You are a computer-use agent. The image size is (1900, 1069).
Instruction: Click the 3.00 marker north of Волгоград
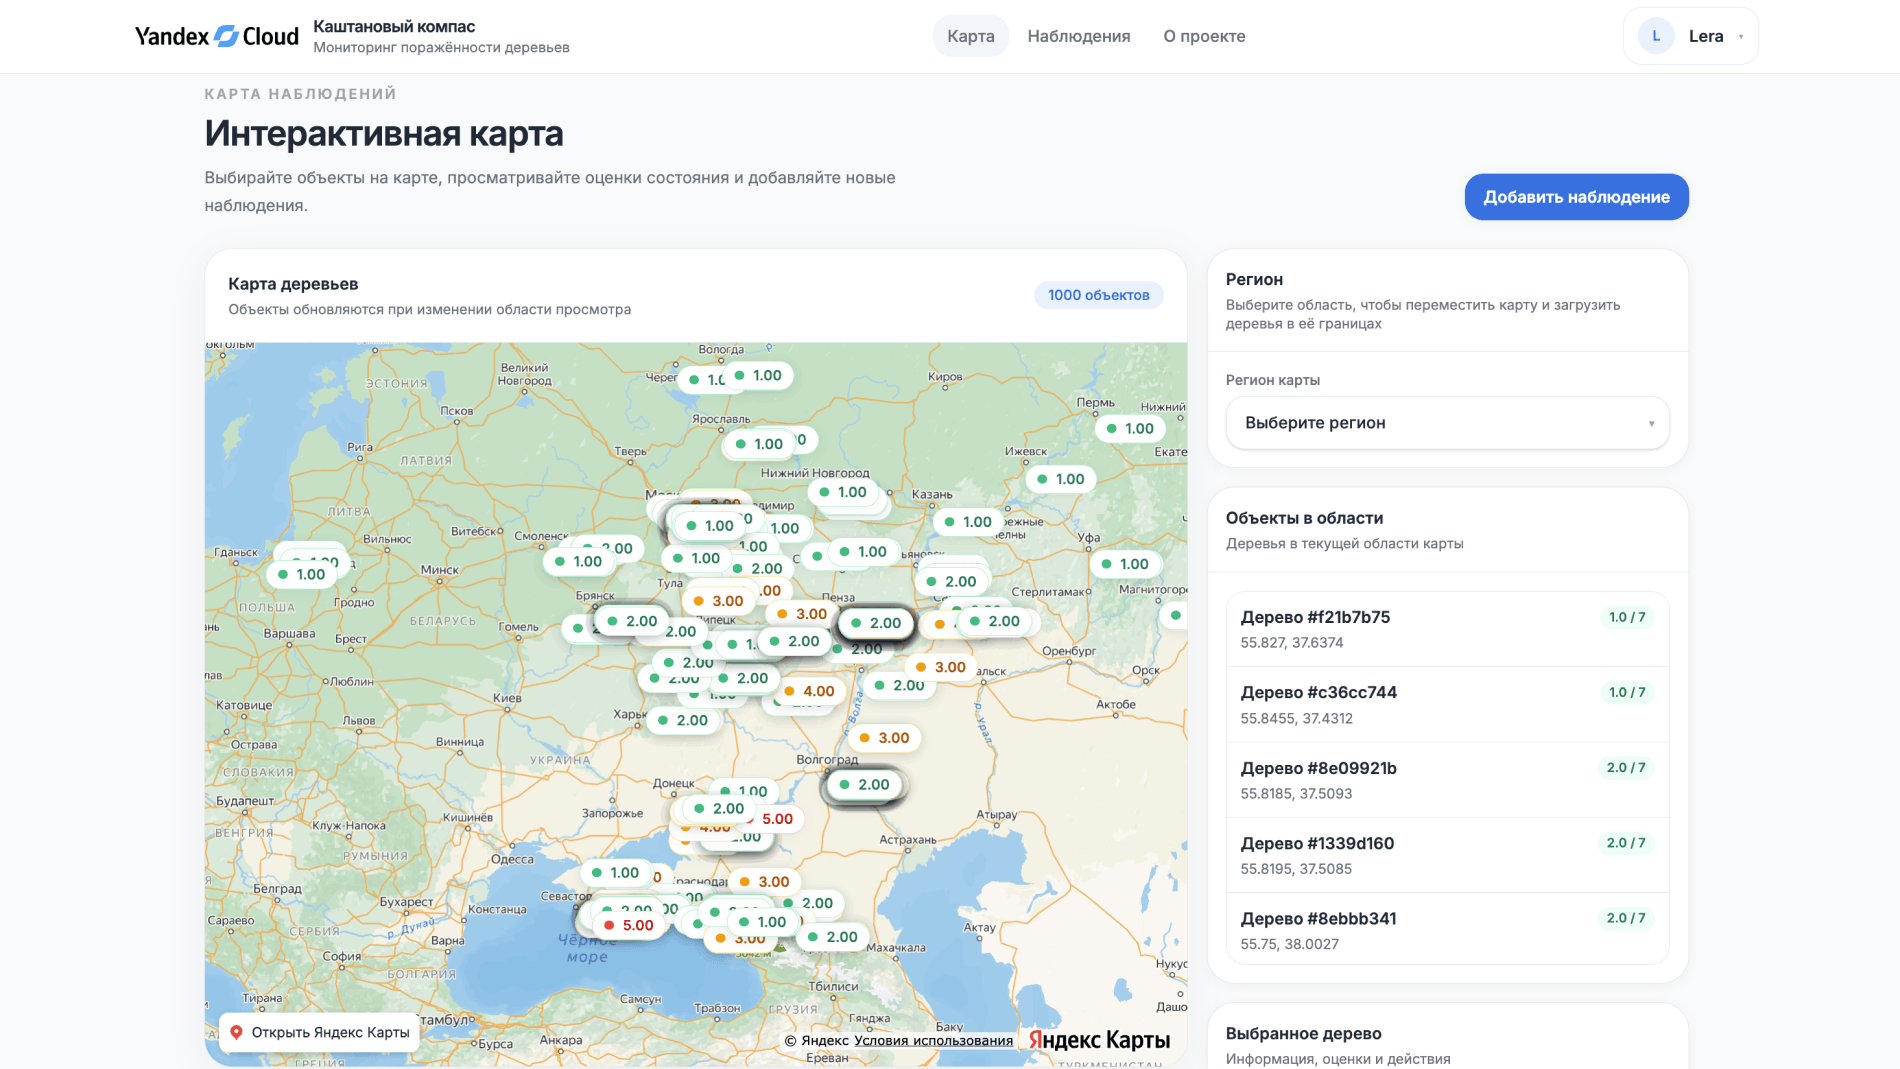coord(884,738)
